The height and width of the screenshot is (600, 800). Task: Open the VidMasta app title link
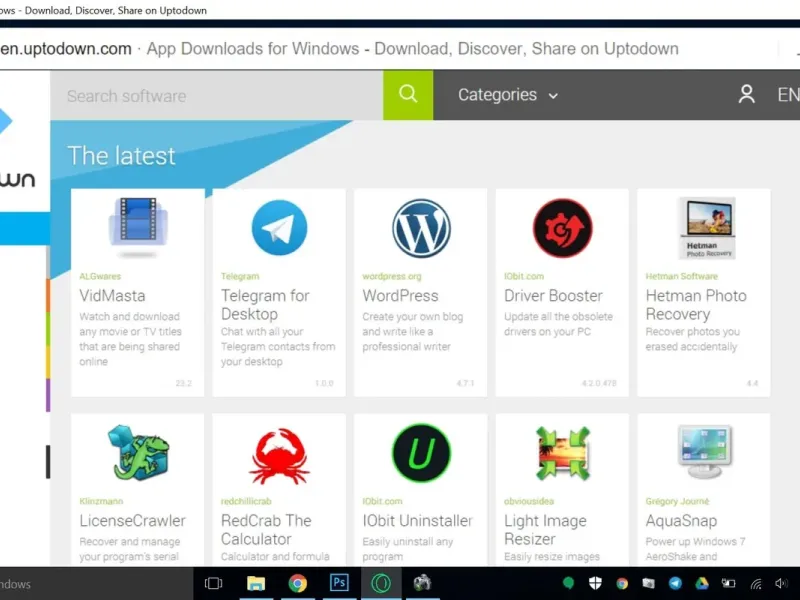tap(112, 295)
